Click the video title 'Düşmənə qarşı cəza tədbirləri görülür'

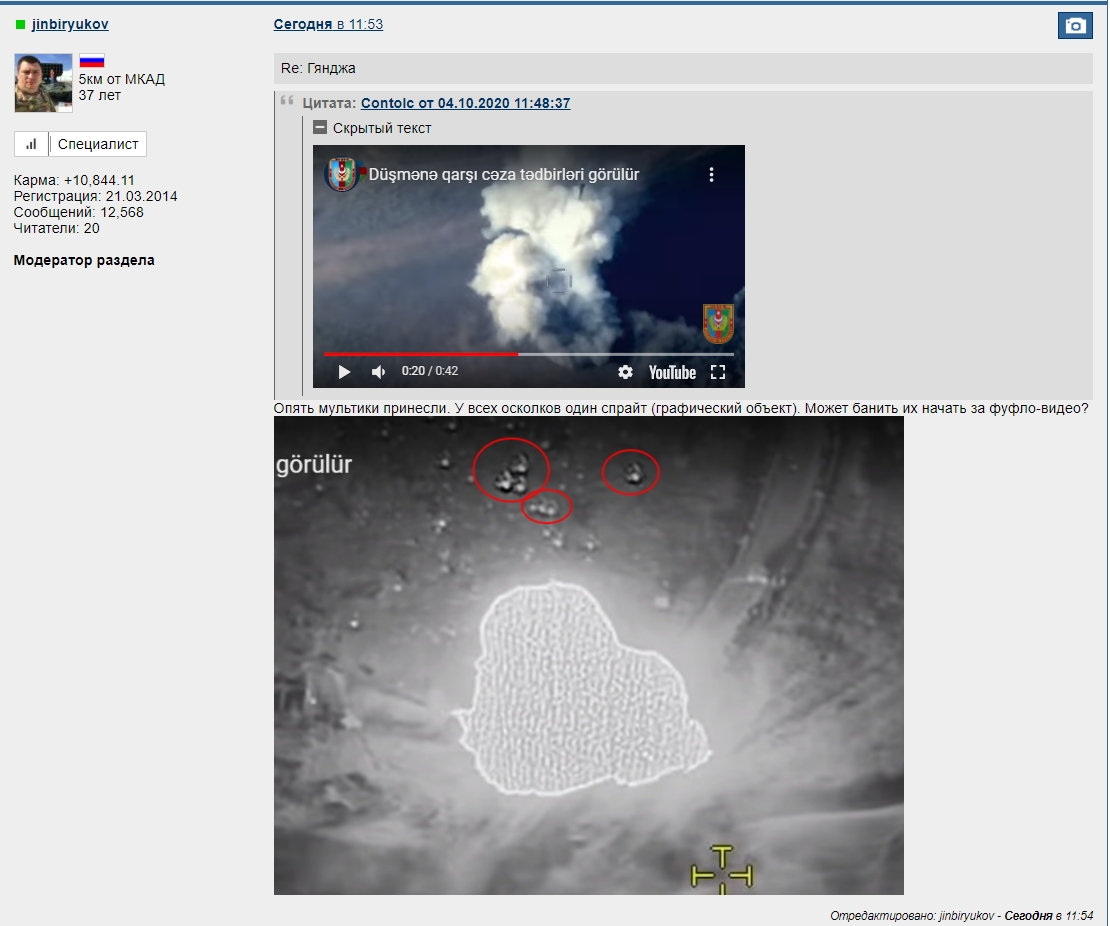504,175
